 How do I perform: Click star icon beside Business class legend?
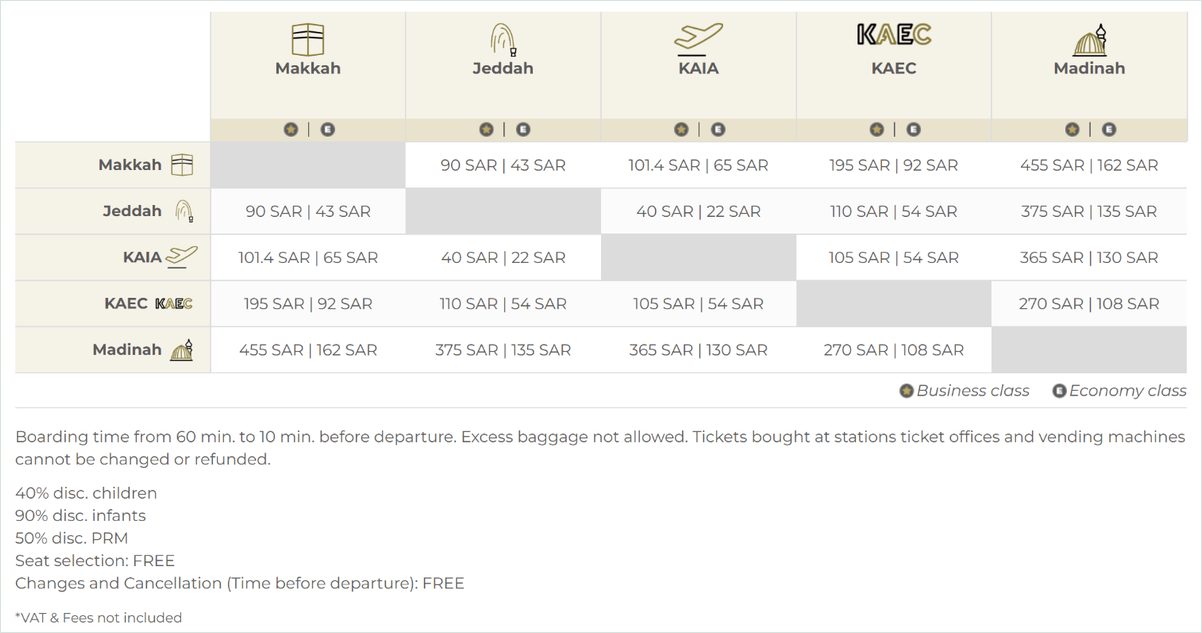907,391
